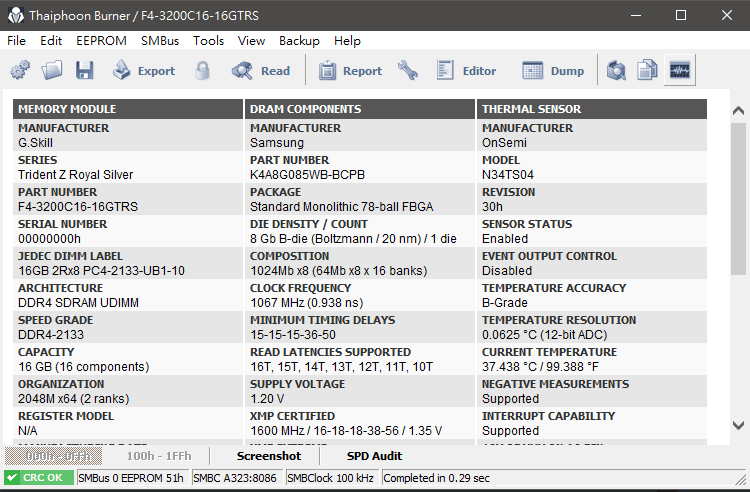The width and height of the screenshot is (750, 492).
Task: Open the Editor toolbar button
Action: pyautogui.click(x=466, y=71)
